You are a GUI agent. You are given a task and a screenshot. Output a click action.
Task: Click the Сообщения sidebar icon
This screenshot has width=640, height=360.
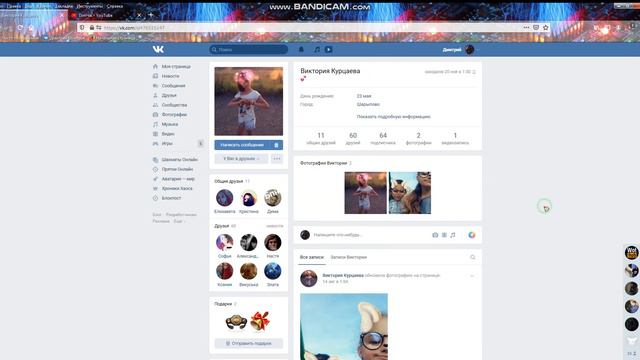pos(155,86)
